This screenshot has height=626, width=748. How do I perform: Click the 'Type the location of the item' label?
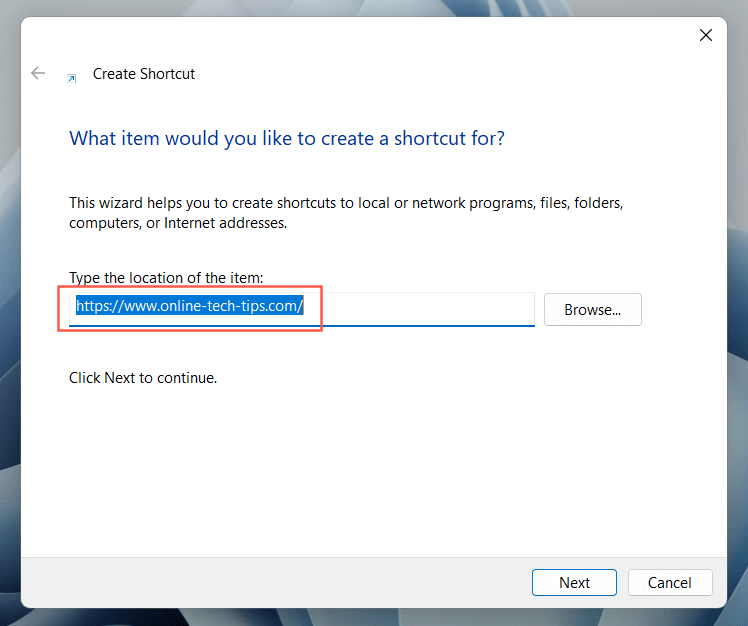pos(166,277)
